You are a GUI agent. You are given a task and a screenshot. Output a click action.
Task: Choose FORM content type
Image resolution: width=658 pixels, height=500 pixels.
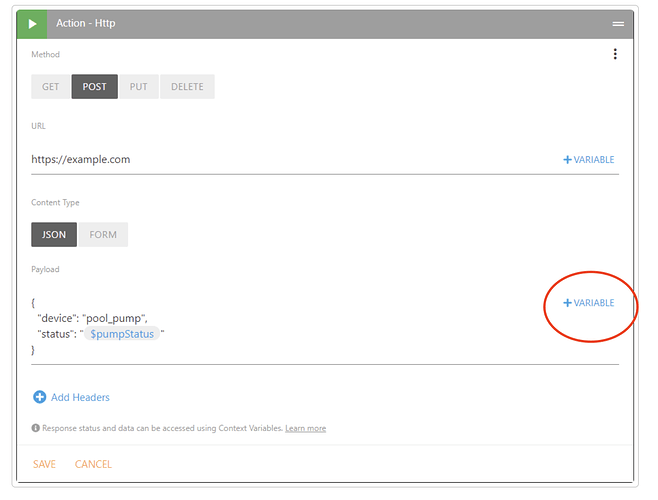(103, 234)
